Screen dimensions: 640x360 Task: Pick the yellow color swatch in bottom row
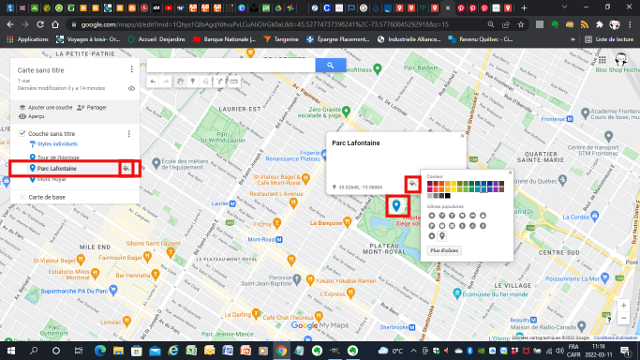[453, 189]
